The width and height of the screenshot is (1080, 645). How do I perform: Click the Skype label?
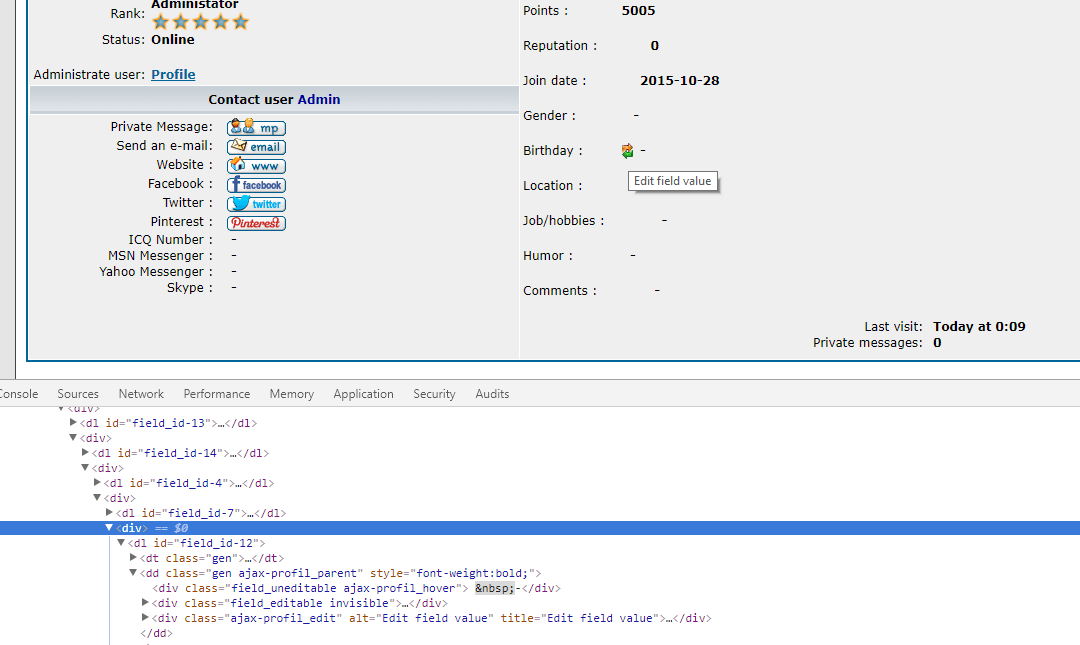pyautogui.click(x=189, y=287)
